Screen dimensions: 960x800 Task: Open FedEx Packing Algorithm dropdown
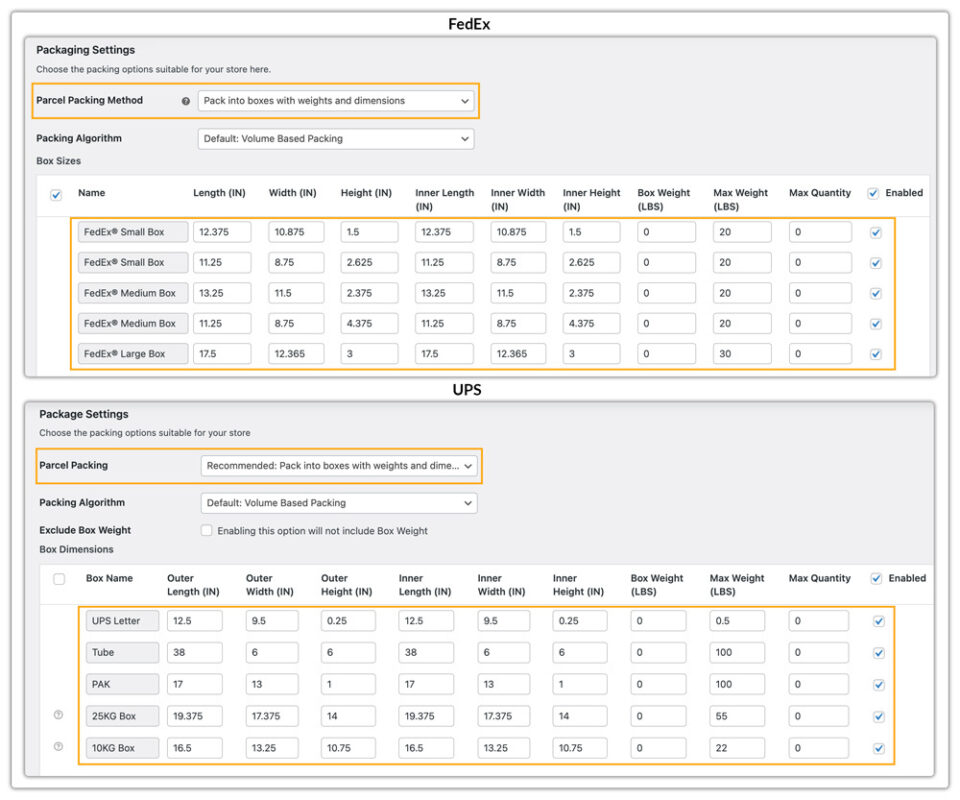coord(335,139)
